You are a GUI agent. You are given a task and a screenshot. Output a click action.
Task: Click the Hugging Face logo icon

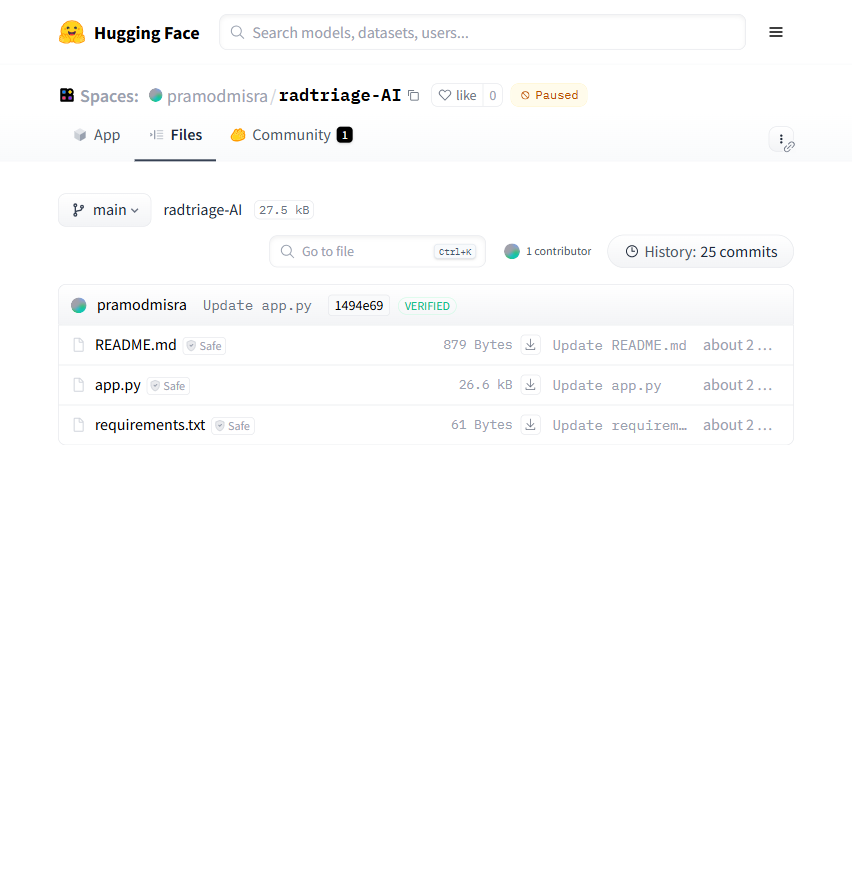[72, 33]
